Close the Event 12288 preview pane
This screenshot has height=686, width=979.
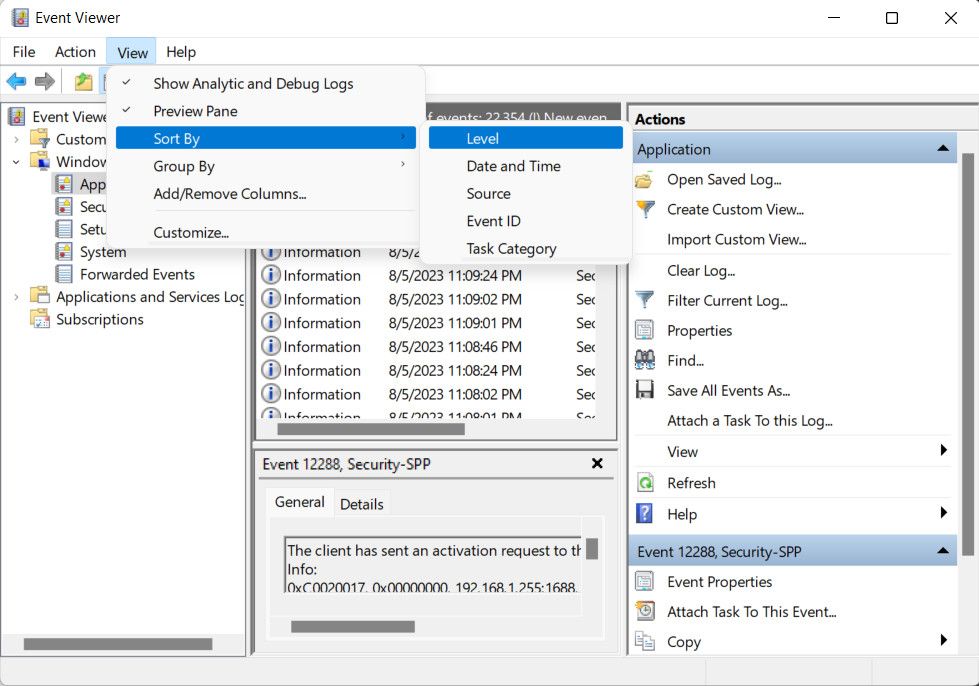tap(597, 464)
